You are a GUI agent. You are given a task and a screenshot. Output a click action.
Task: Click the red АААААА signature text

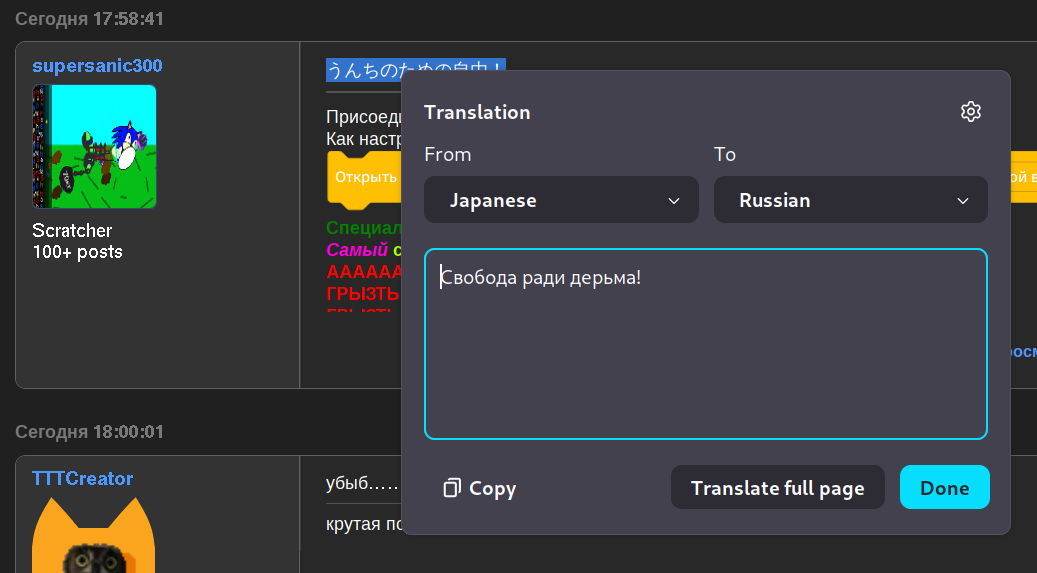point(364,271)
